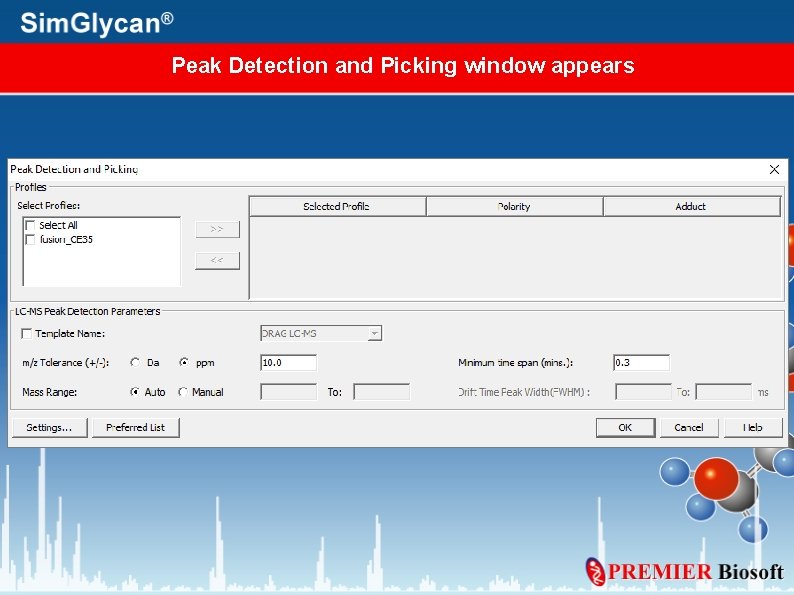
Task: Click the << remove profile button
Action: pos(217,260)
